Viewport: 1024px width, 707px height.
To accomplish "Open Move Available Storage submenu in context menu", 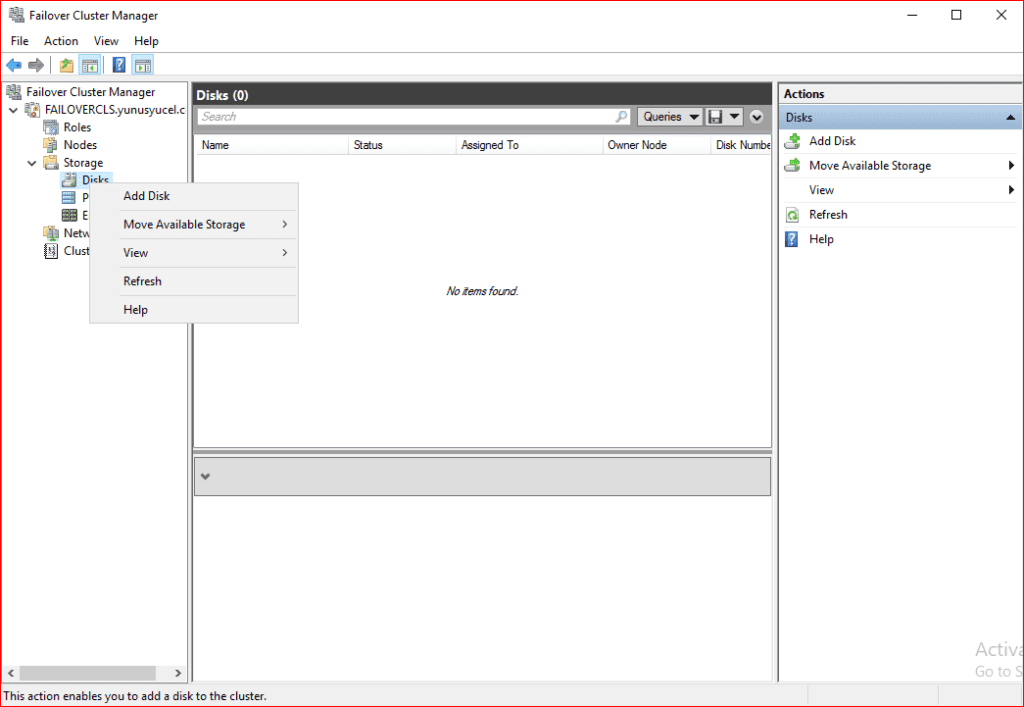I will coord(184,225).
